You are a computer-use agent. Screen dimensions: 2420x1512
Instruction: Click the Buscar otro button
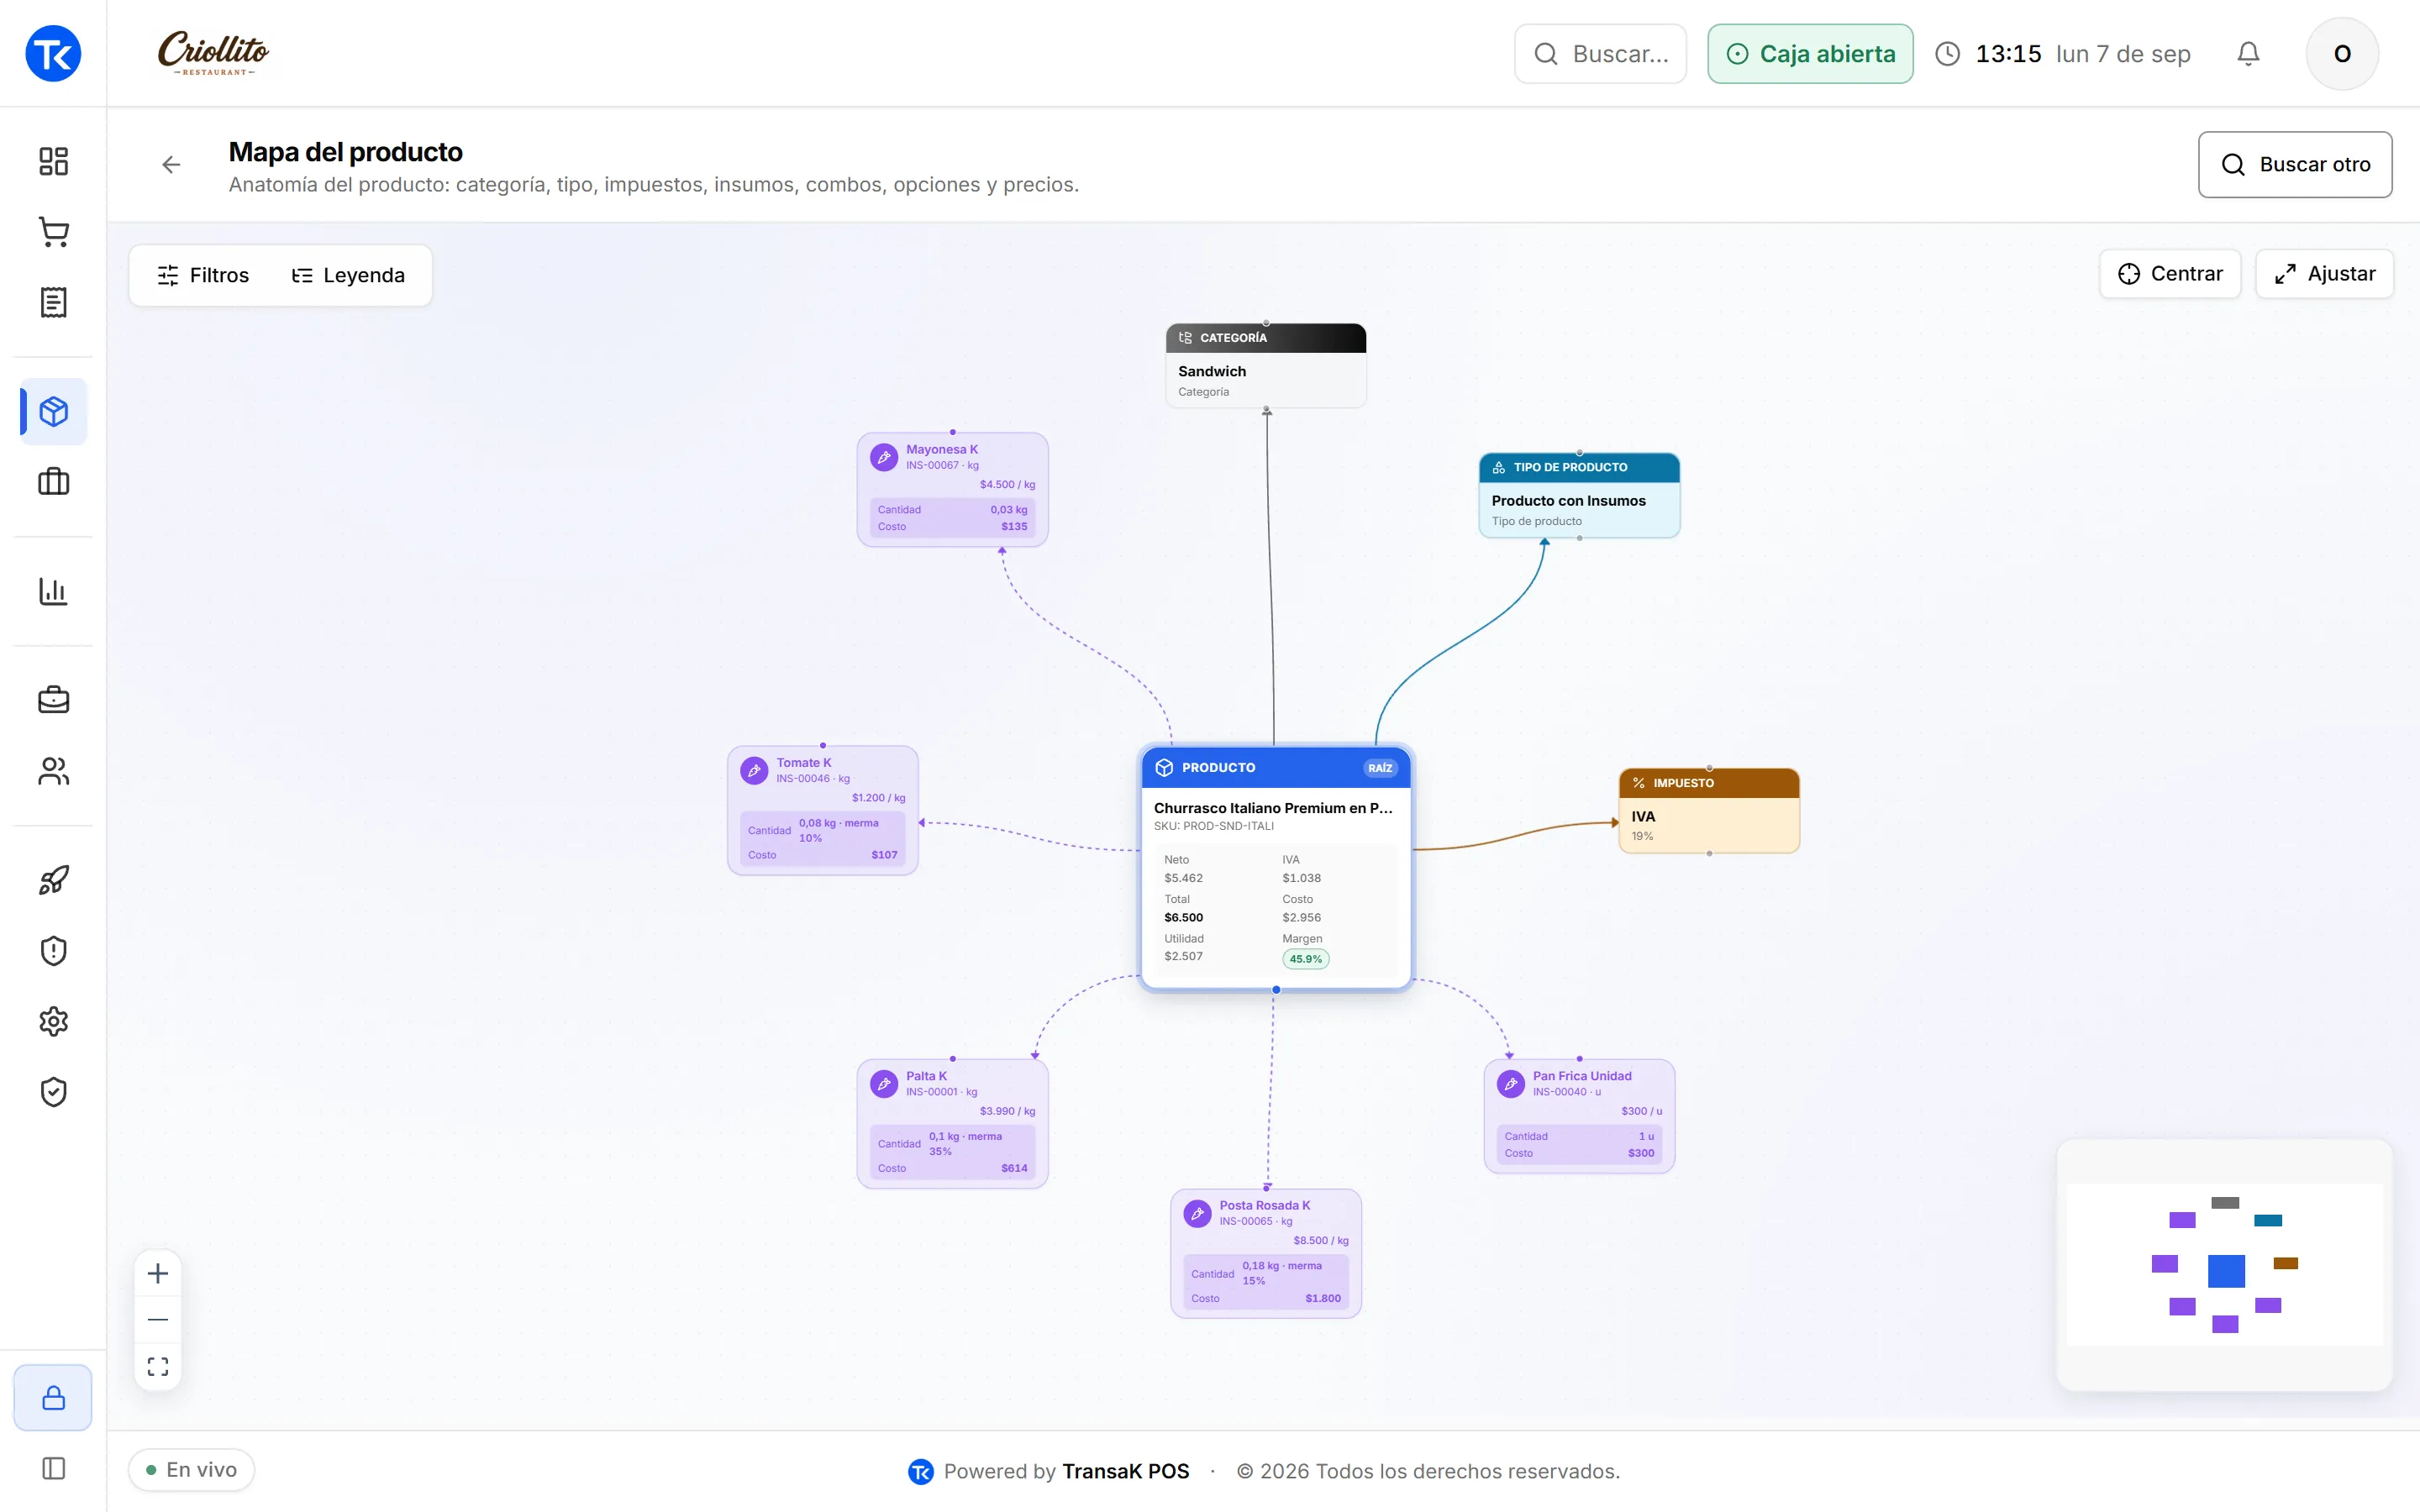2295,164
